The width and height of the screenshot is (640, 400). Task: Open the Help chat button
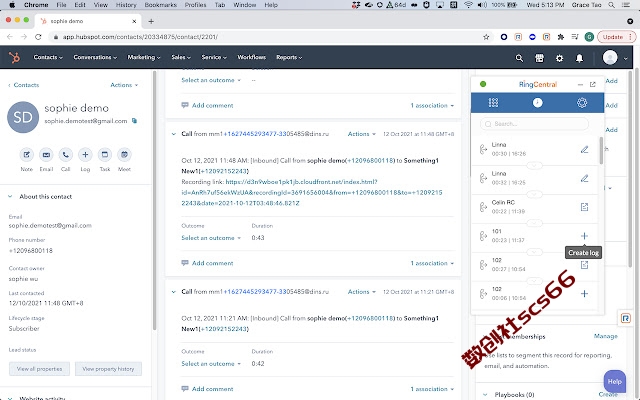tap(615, 382)
